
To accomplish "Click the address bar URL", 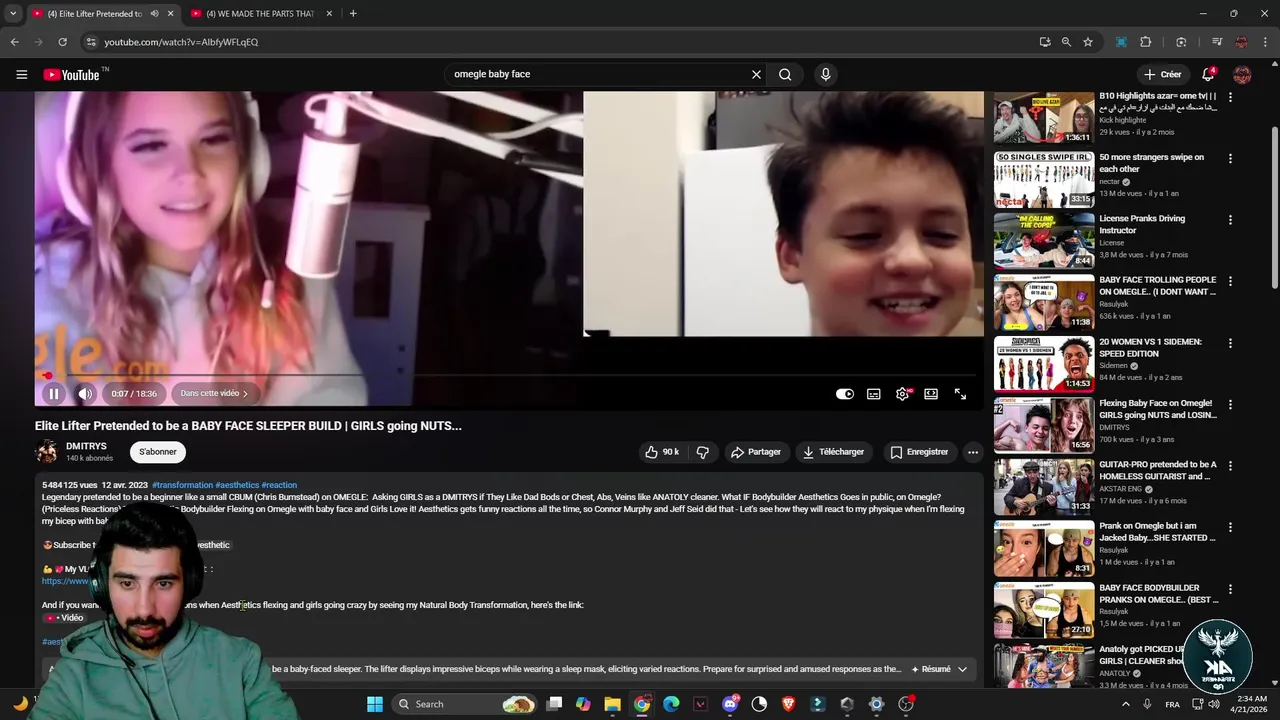I will click(181, 42).
